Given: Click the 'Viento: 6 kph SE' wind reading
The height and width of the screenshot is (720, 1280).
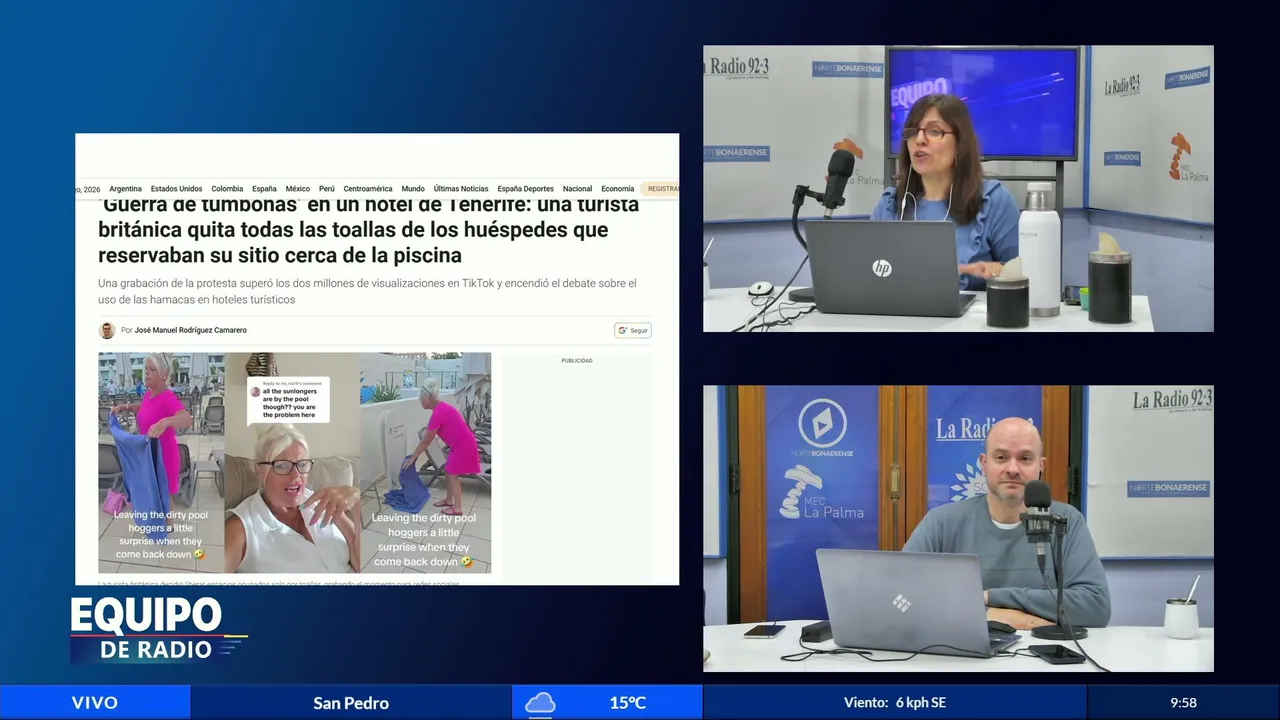Looking at the screenshot, I should pyautogui.click(x=895, y=703).
